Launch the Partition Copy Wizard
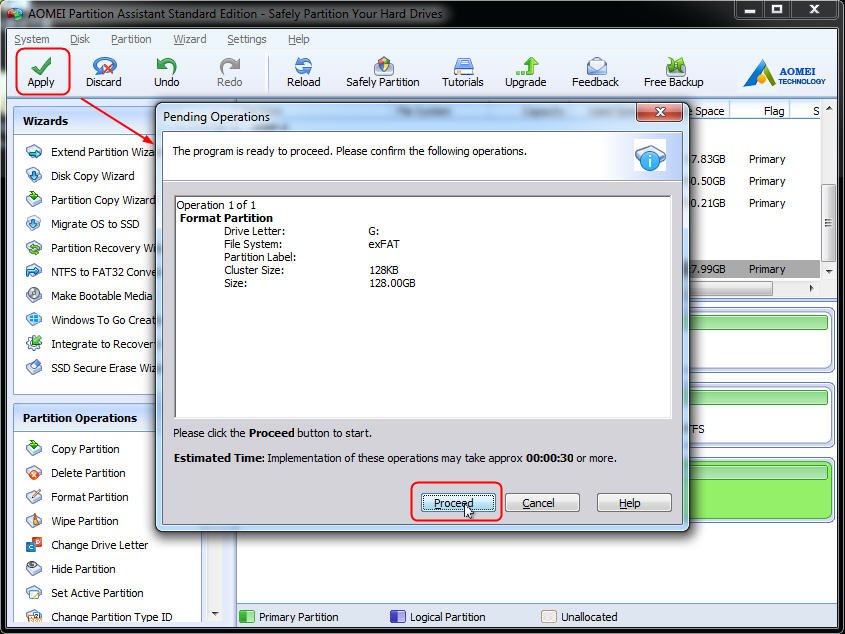This screenshot has width=845, height=634. click(90, 200)
